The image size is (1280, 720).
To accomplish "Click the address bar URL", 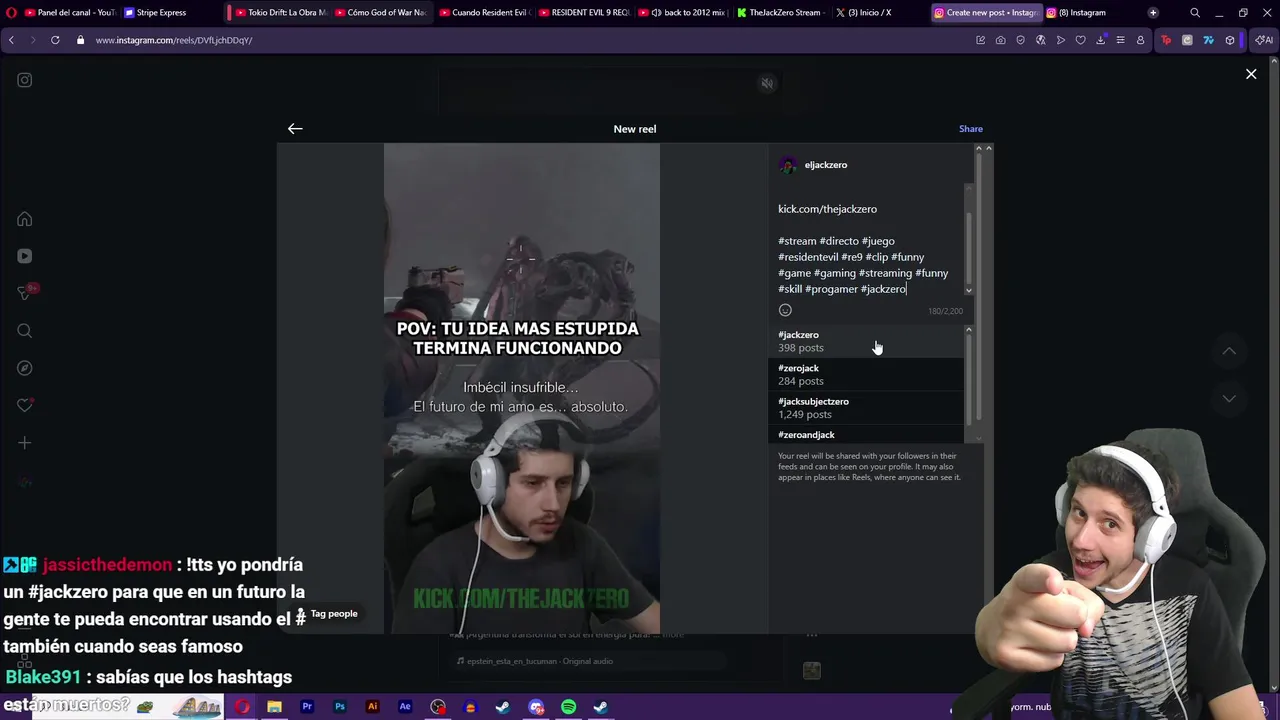I will [174, 40].
